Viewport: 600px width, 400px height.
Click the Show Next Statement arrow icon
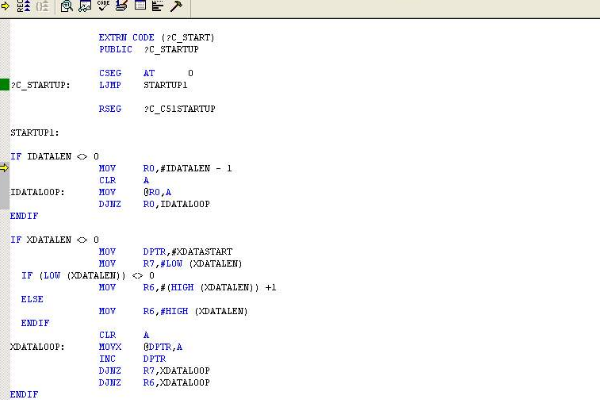pos(4,6)
